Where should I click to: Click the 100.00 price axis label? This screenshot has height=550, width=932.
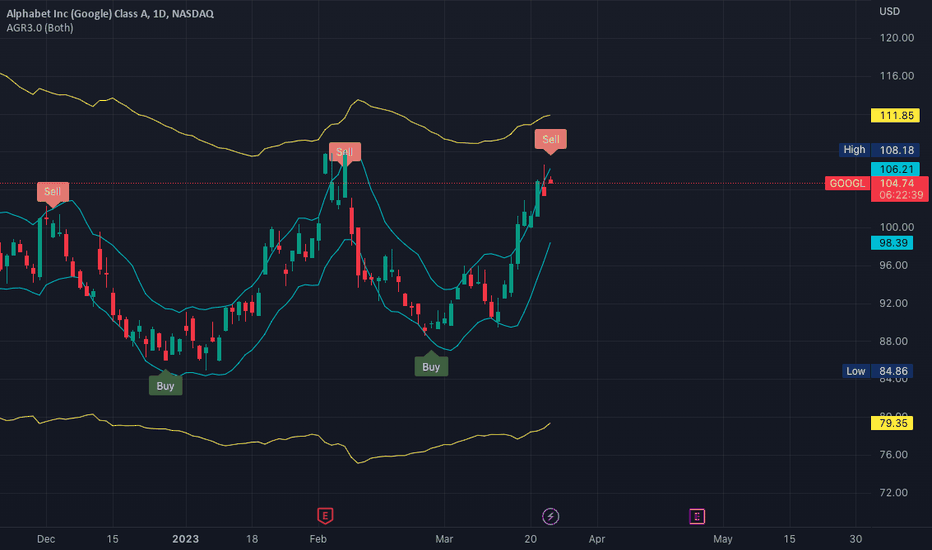tap(896, 227)
